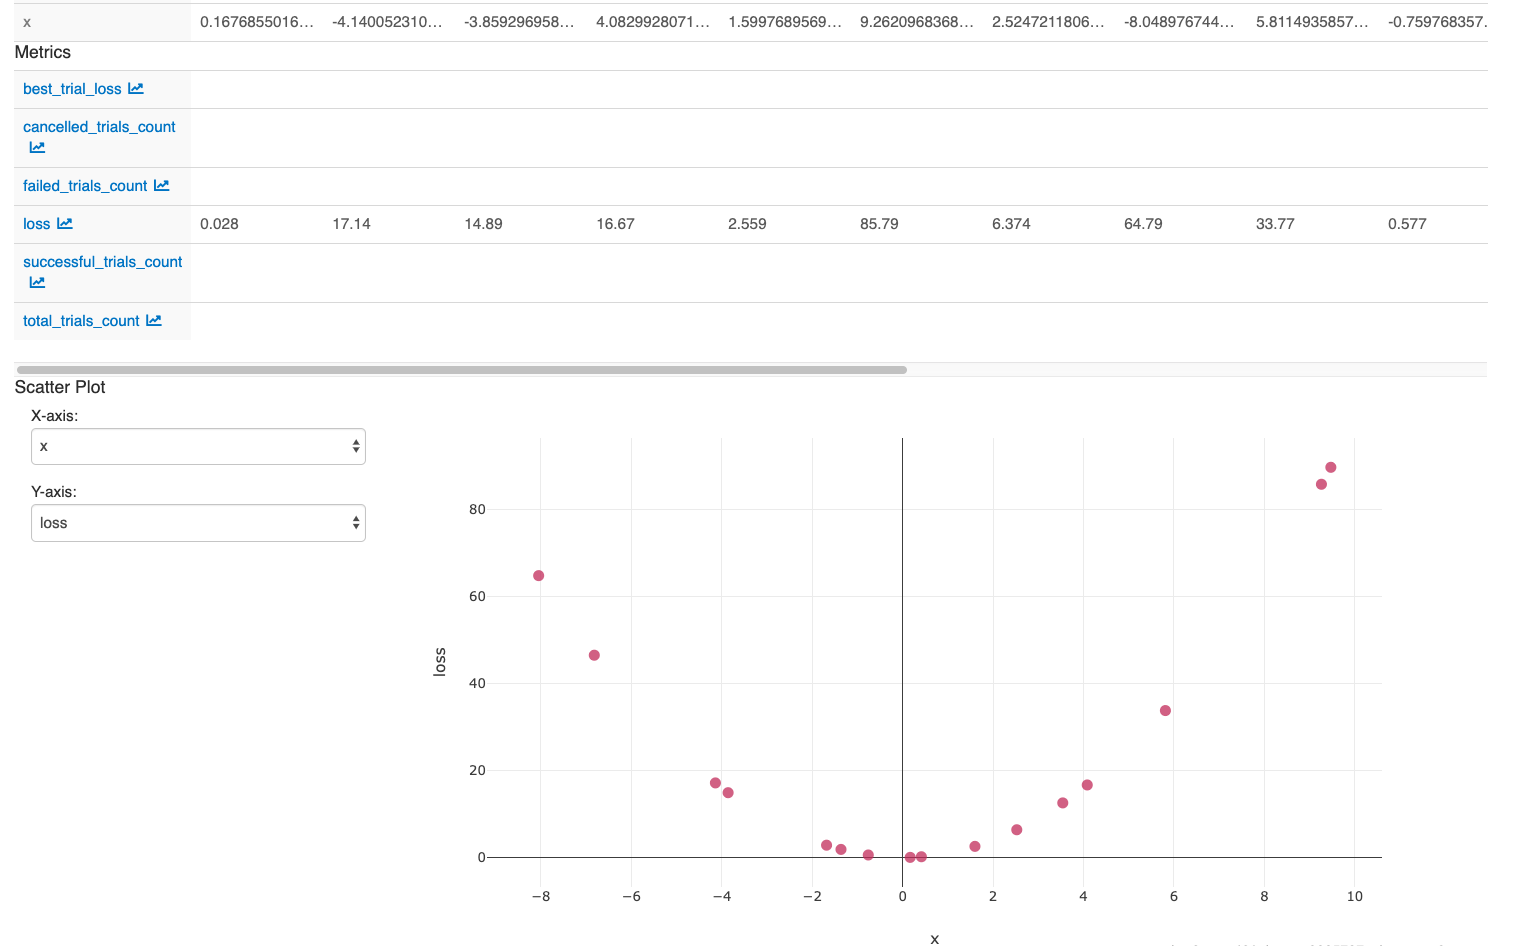Open the chart icon beside loss
Screen dimensions: 1521x946
(66, 223)
